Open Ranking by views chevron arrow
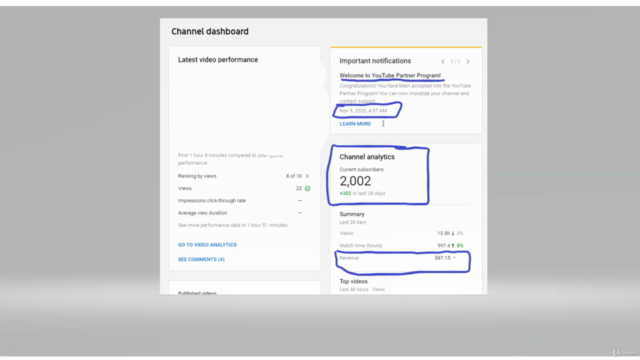 [307, 176]
